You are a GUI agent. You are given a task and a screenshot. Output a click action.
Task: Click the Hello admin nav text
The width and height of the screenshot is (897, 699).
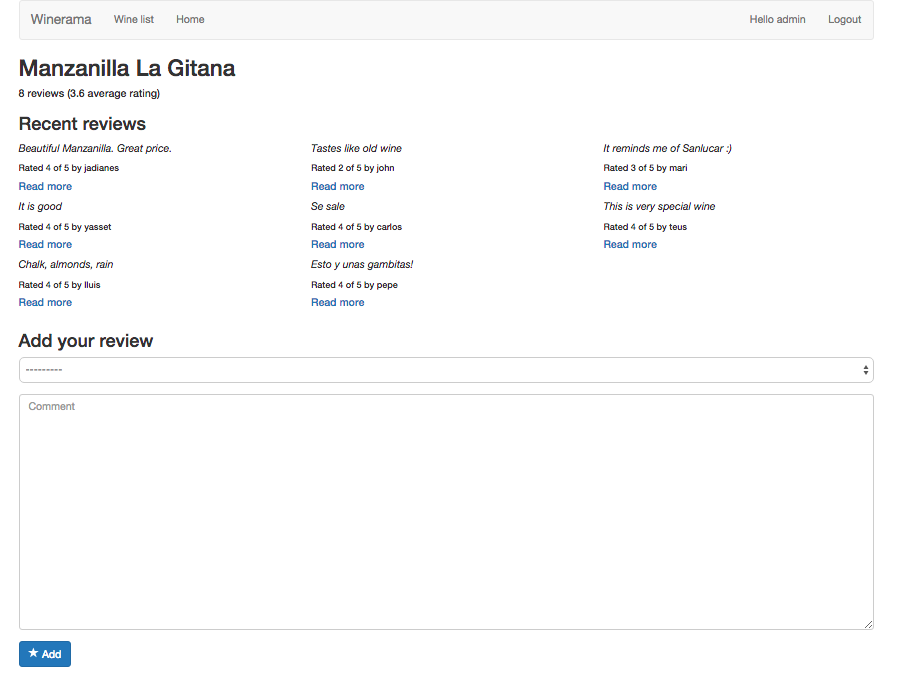click(x=777, y=20)
